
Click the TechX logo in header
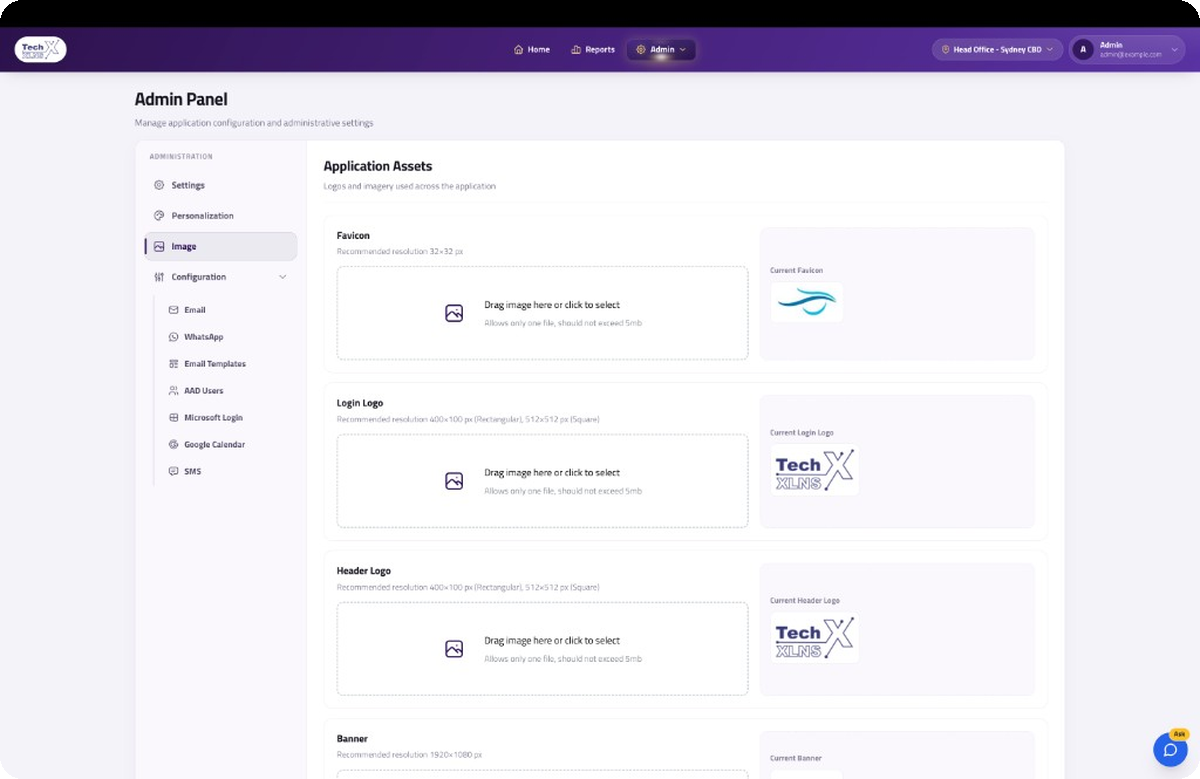click(41, 49)
